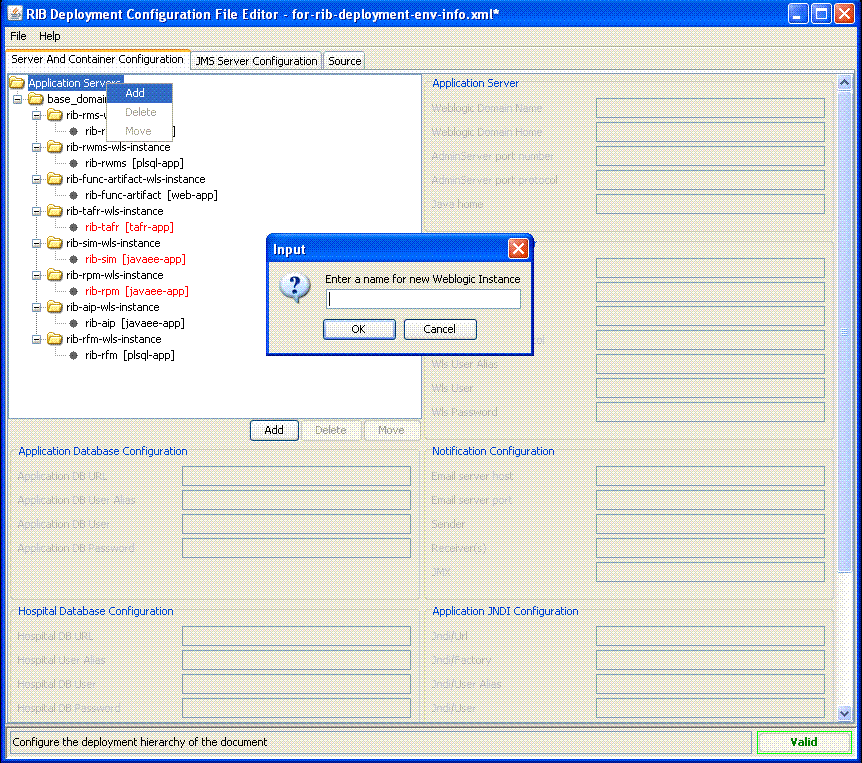Click the Add button below the tree
Viewport: 862px width, 763px height.
point(274,430)
